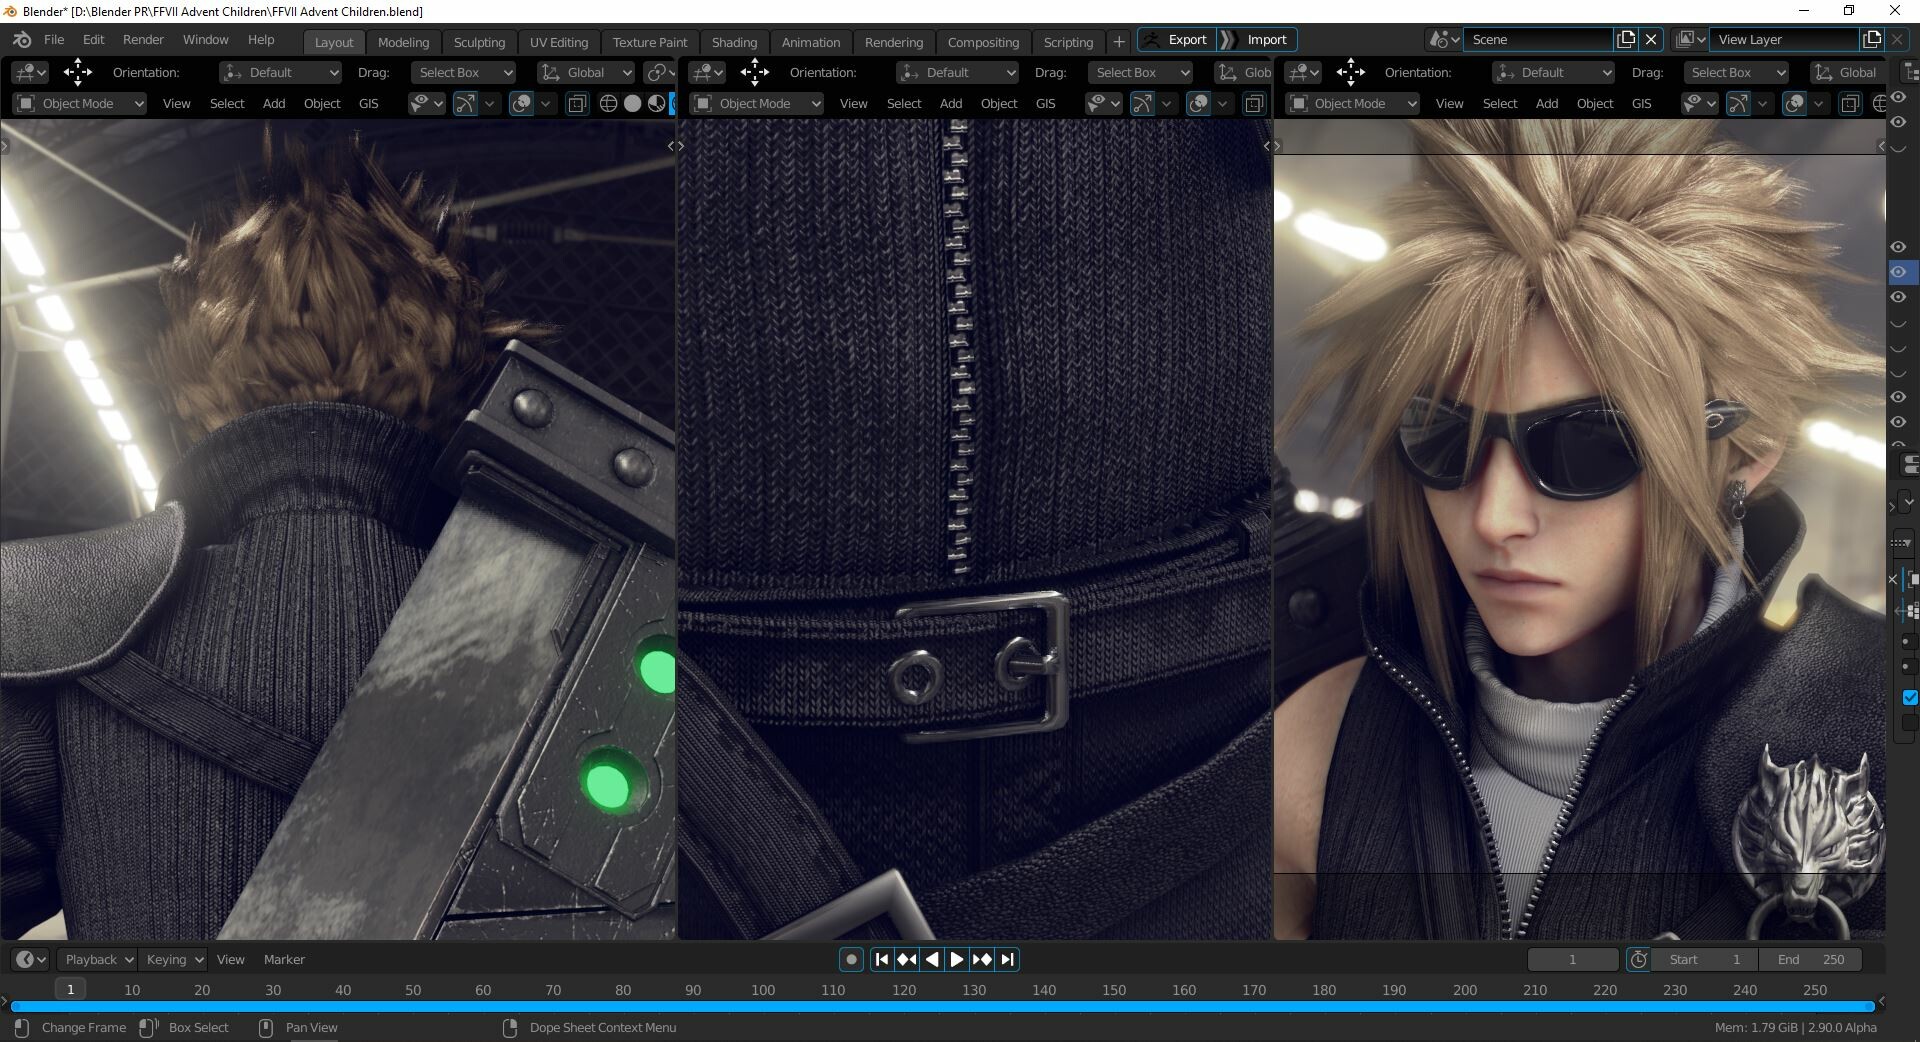Open GIS menu in left viewport
This screenshot has width=1920, height=1042.
(368, 104)
